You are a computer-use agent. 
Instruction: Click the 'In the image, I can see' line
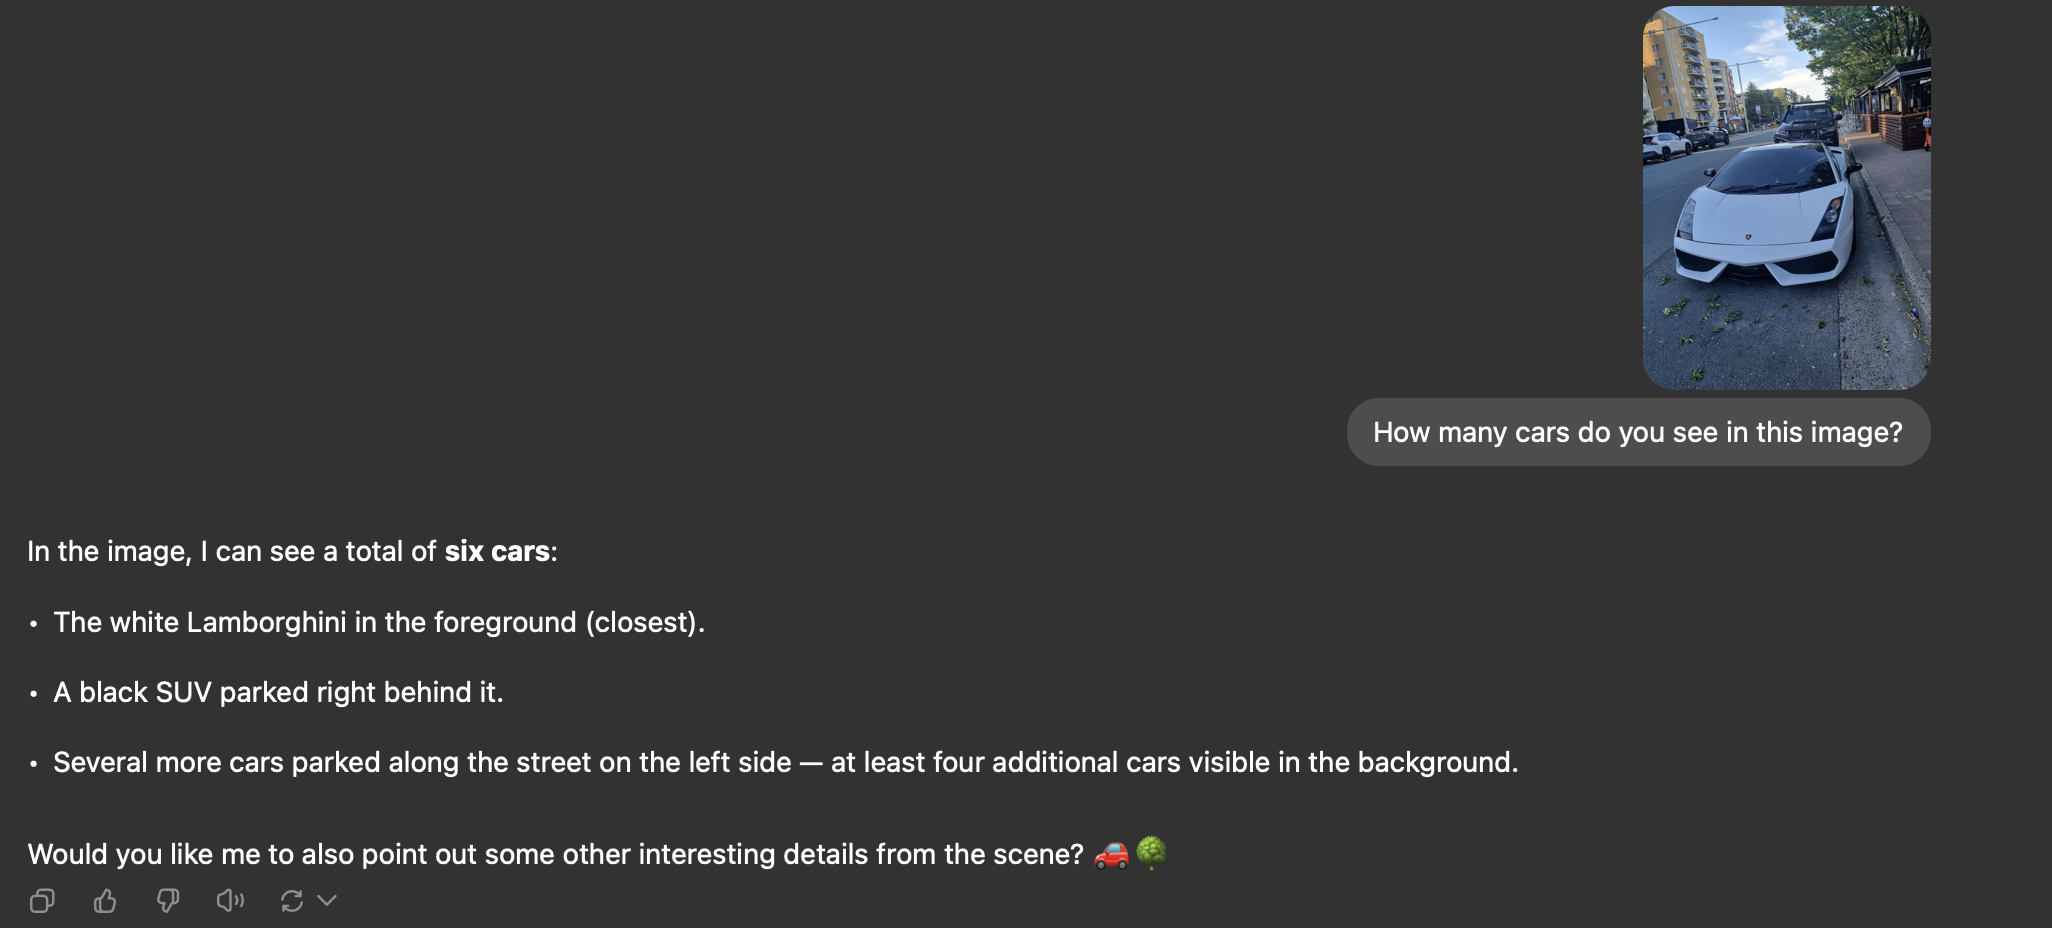pos(292,551)
